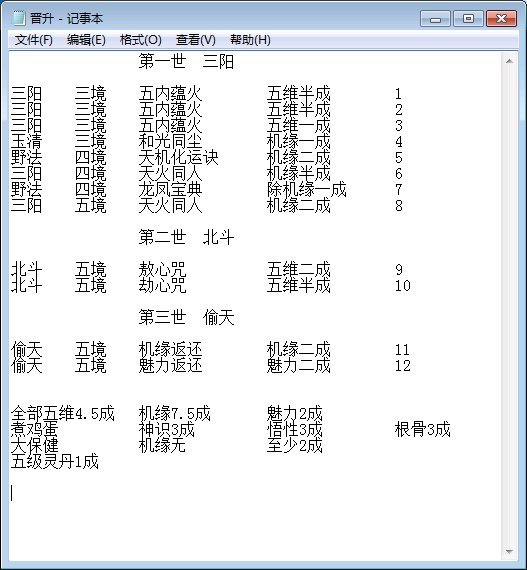Click the heading 第三世 偷天
The height and width of the screenshot is (570, 527).
click(186, 317)
